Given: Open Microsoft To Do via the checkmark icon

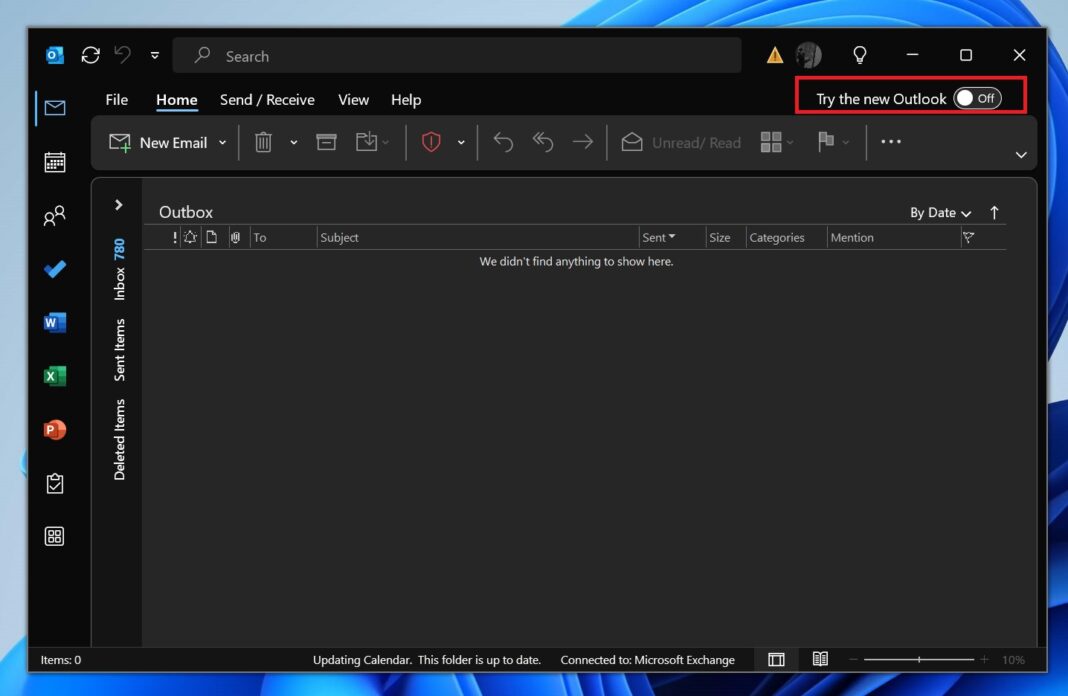Looking at the screenshot, I should [56, 269].
